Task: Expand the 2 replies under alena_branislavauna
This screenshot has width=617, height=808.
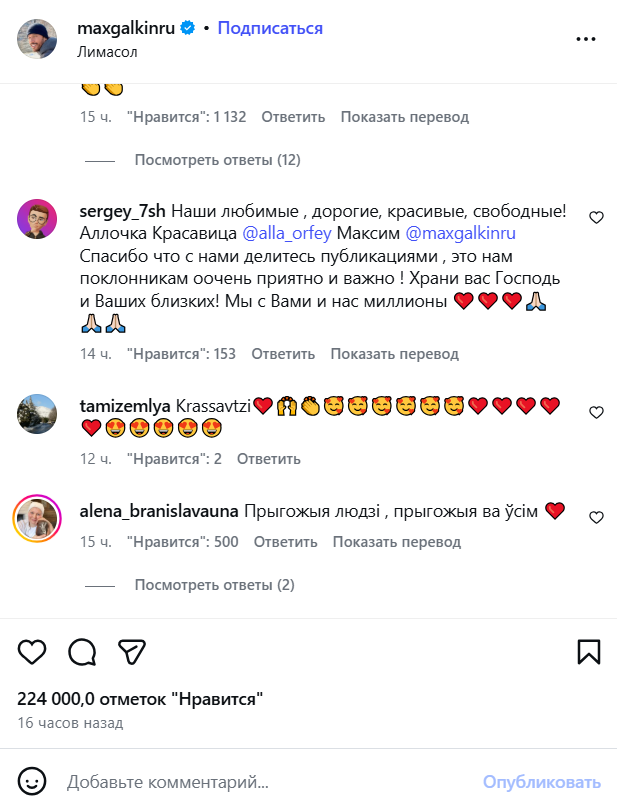Action: 214,585
